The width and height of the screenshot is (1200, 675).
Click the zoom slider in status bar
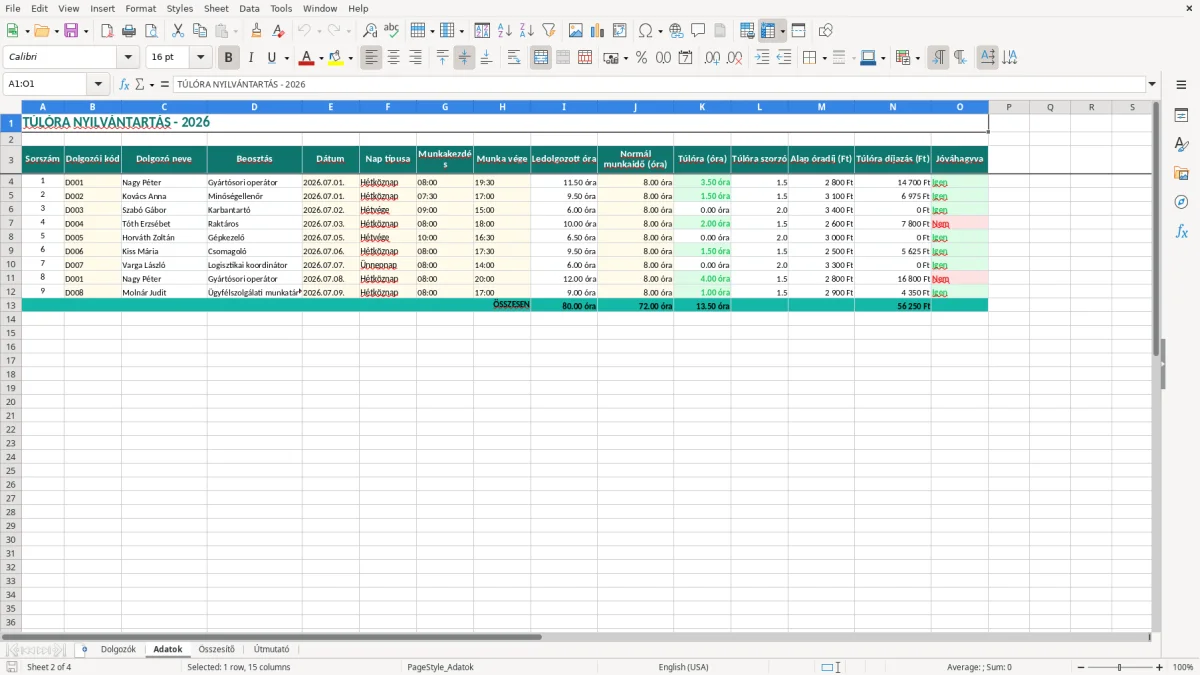[1120, 667]
